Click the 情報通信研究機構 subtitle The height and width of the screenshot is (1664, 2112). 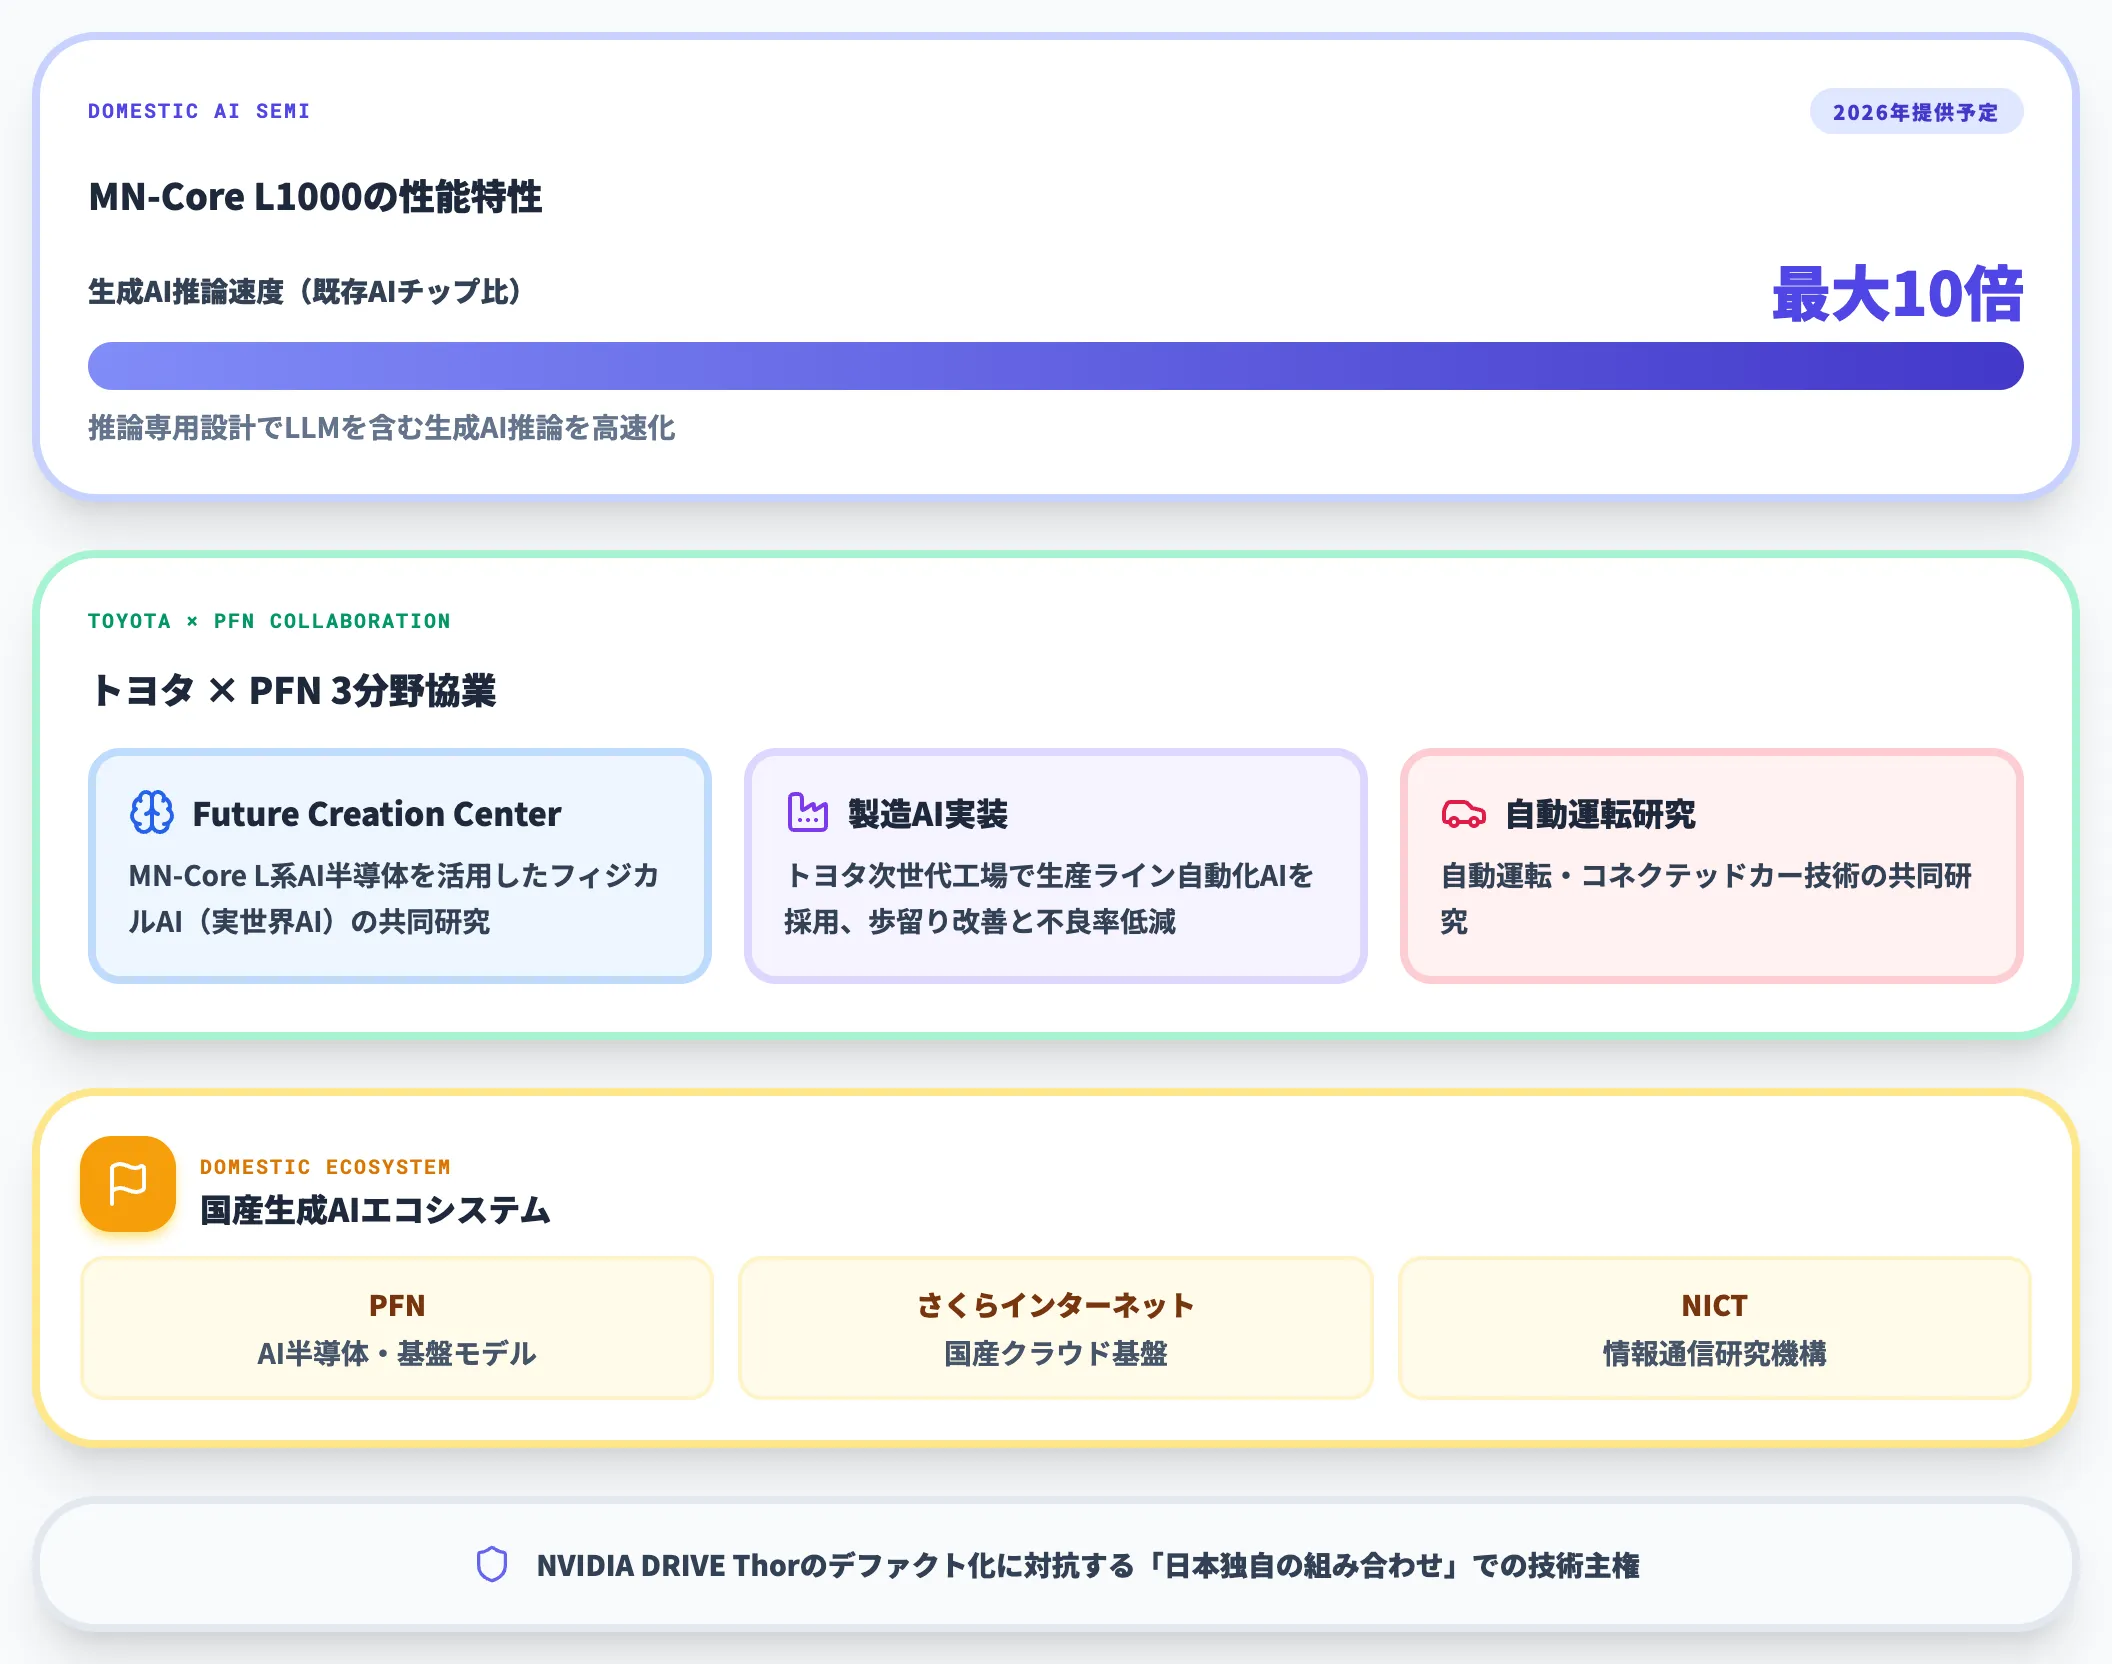pyautogui.click(x=1714, y=1353)
